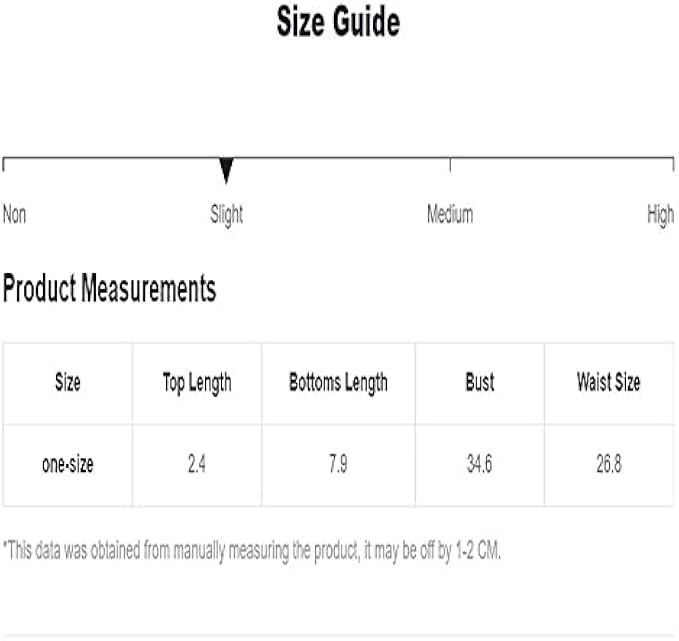Click the black triangle marker on the scale
679x641 pixels.
click(x=226, y=170)
